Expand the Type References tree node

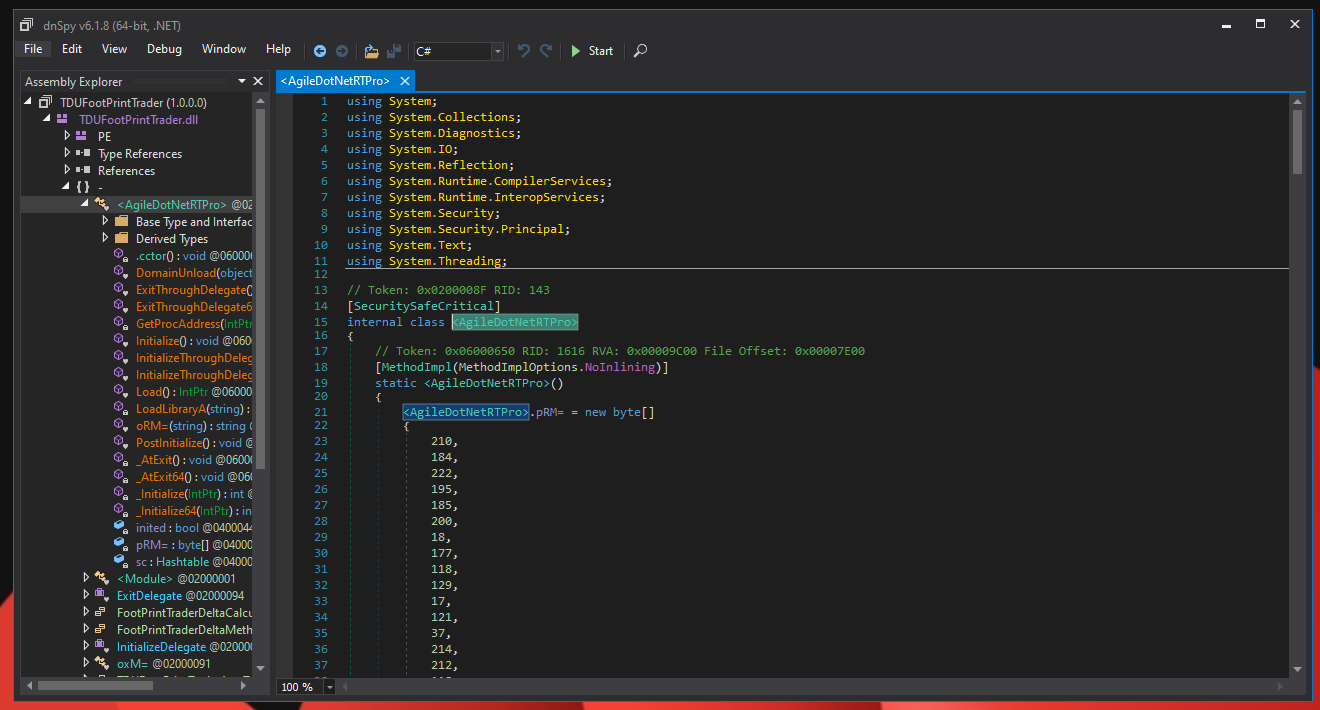[68, 153]
